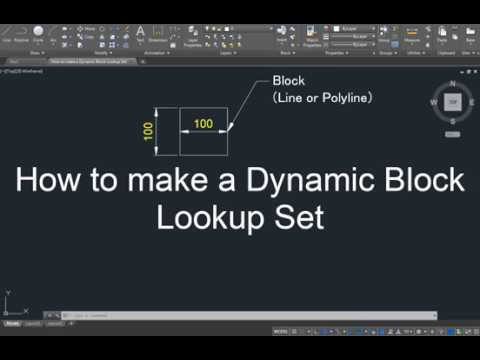This screenshot has height=360, width=480.
Task: Click the W compass direction on ViewCube
Action: 434,102
